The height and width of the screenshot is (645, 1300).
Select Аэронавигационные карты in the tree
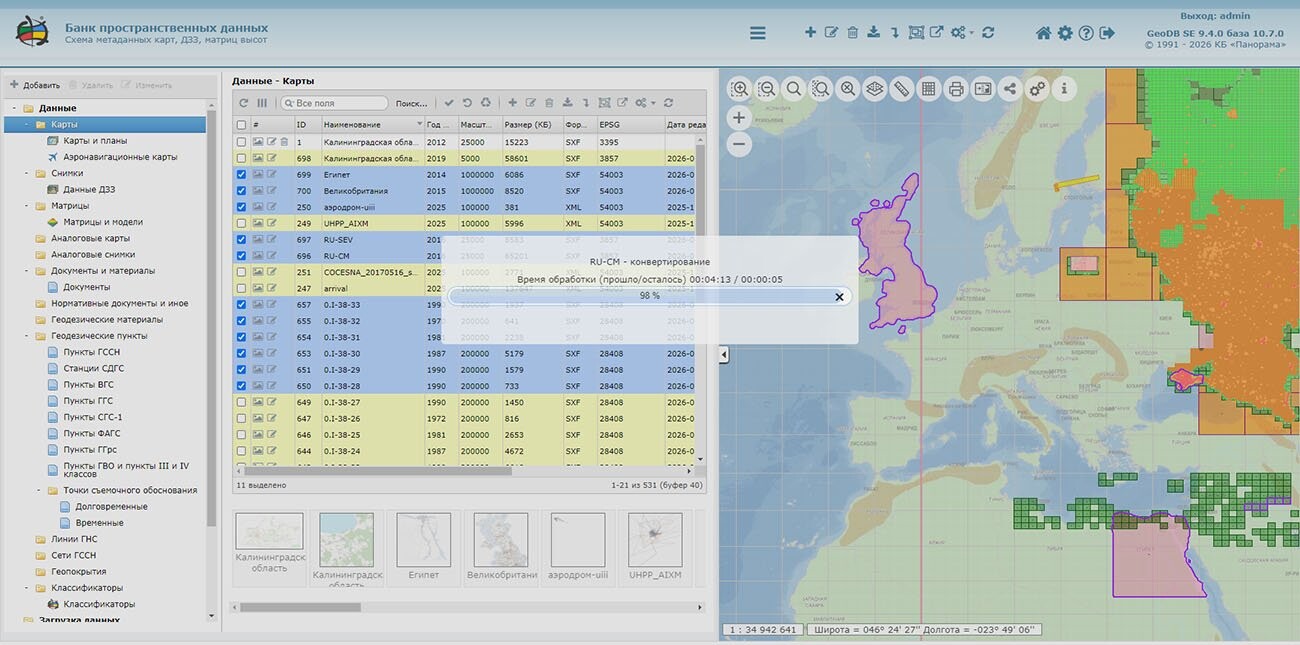point(120,157)
